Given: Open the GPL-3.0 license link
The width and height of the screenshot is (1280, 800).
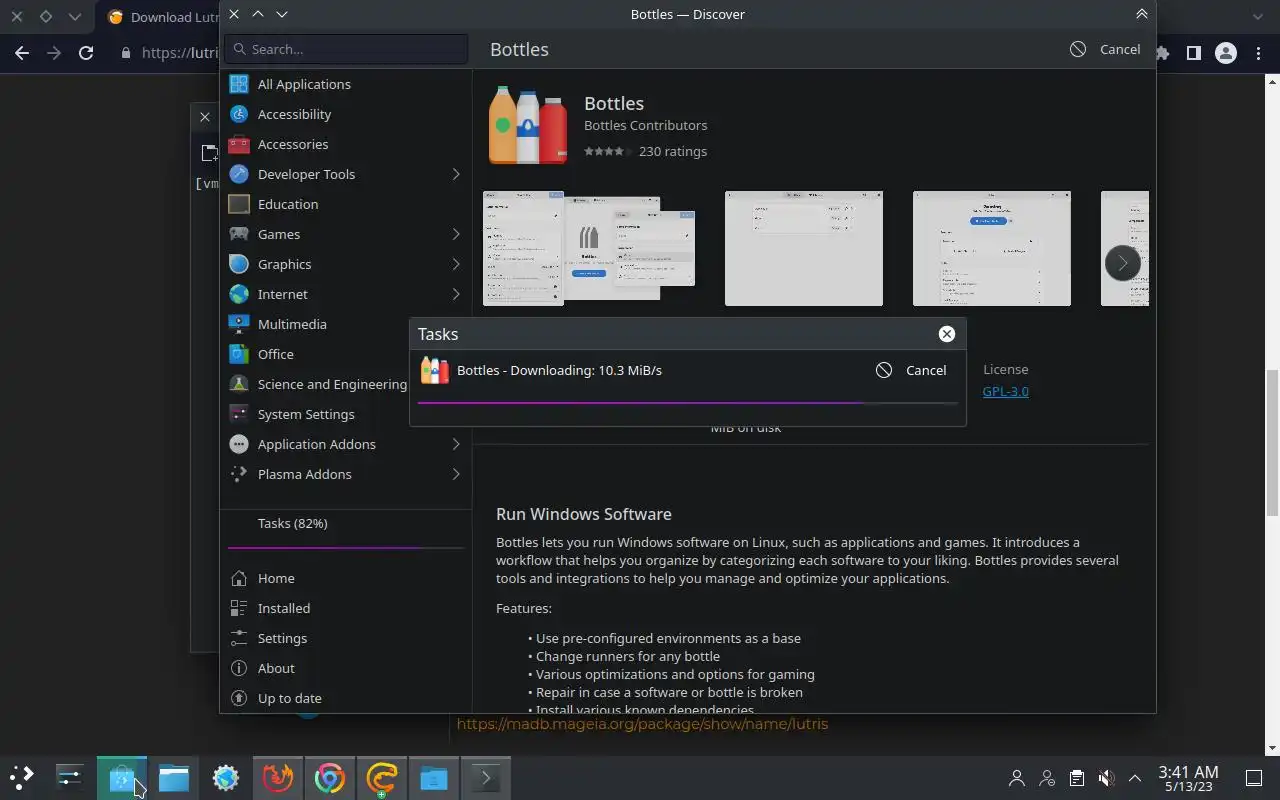Looking at the screenshot, I should [x=1005, y=391].
